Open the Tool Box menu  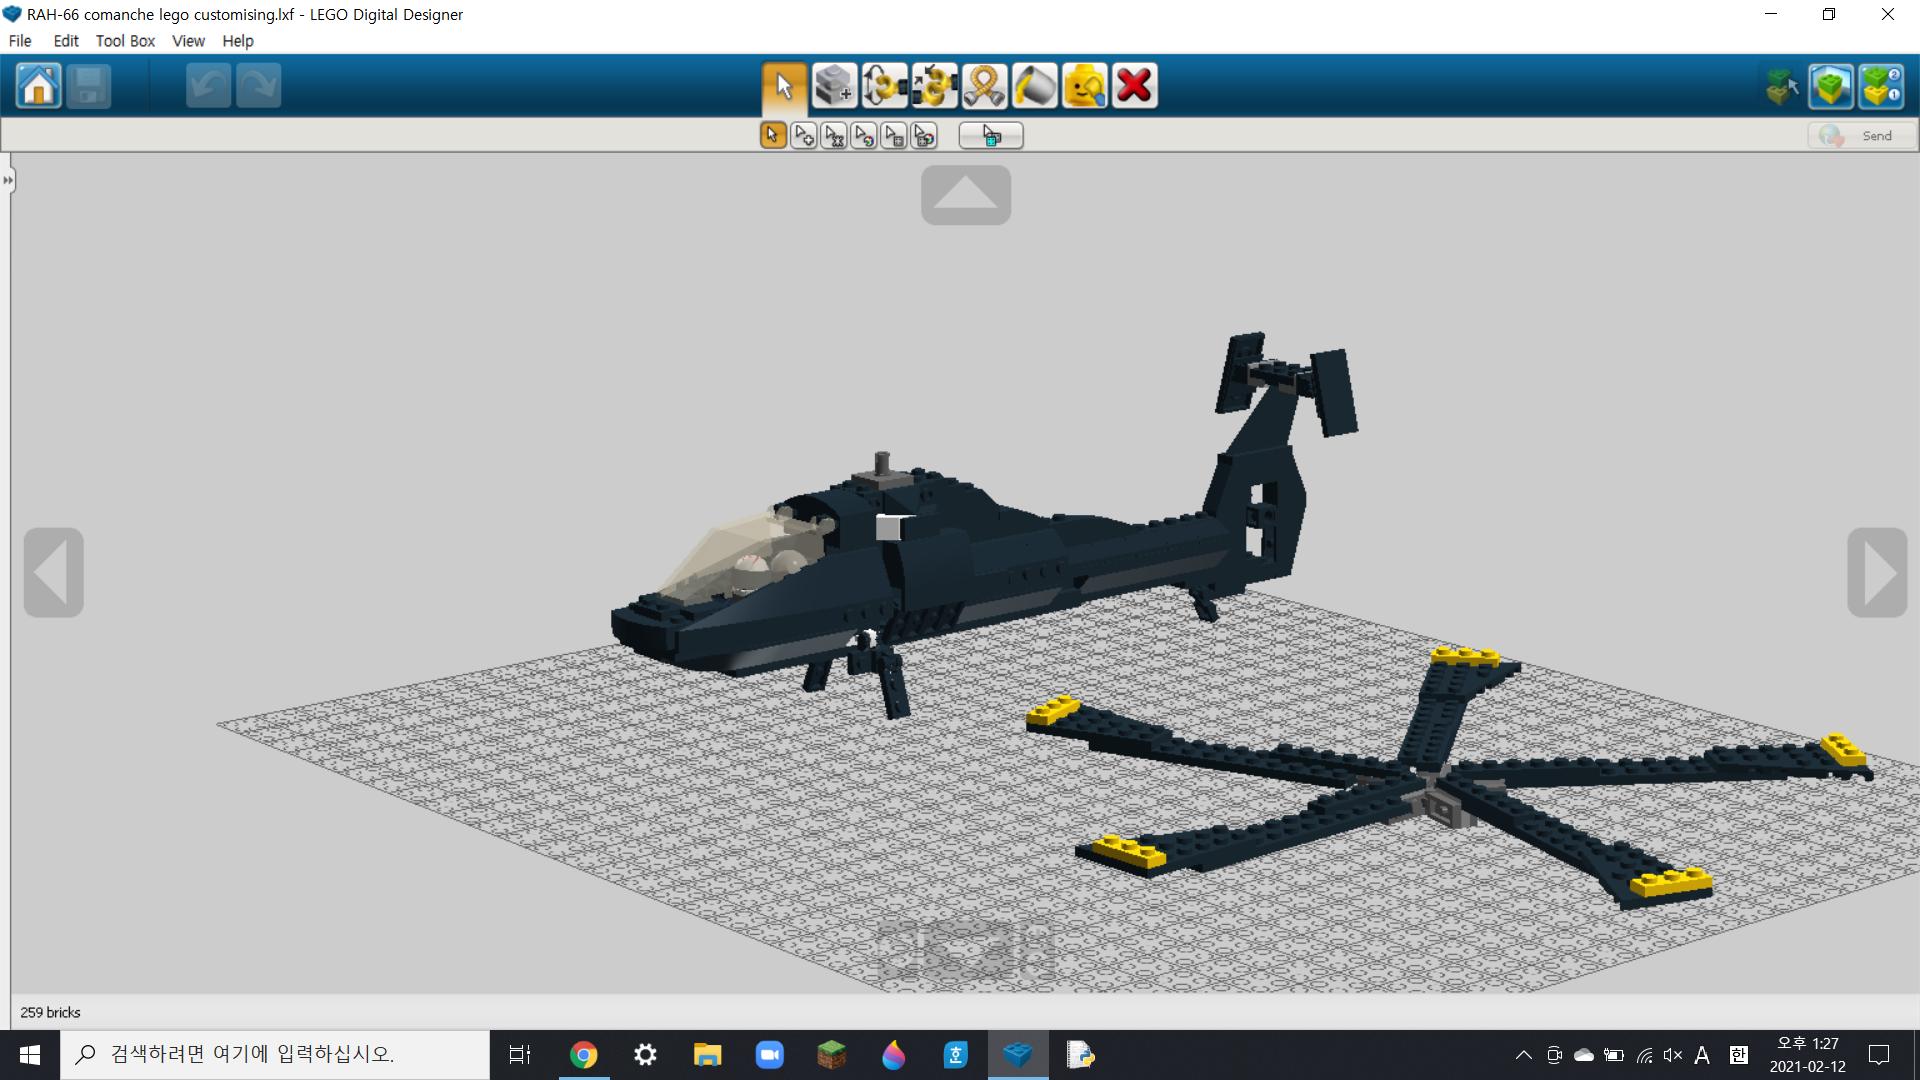click(125, 41)
